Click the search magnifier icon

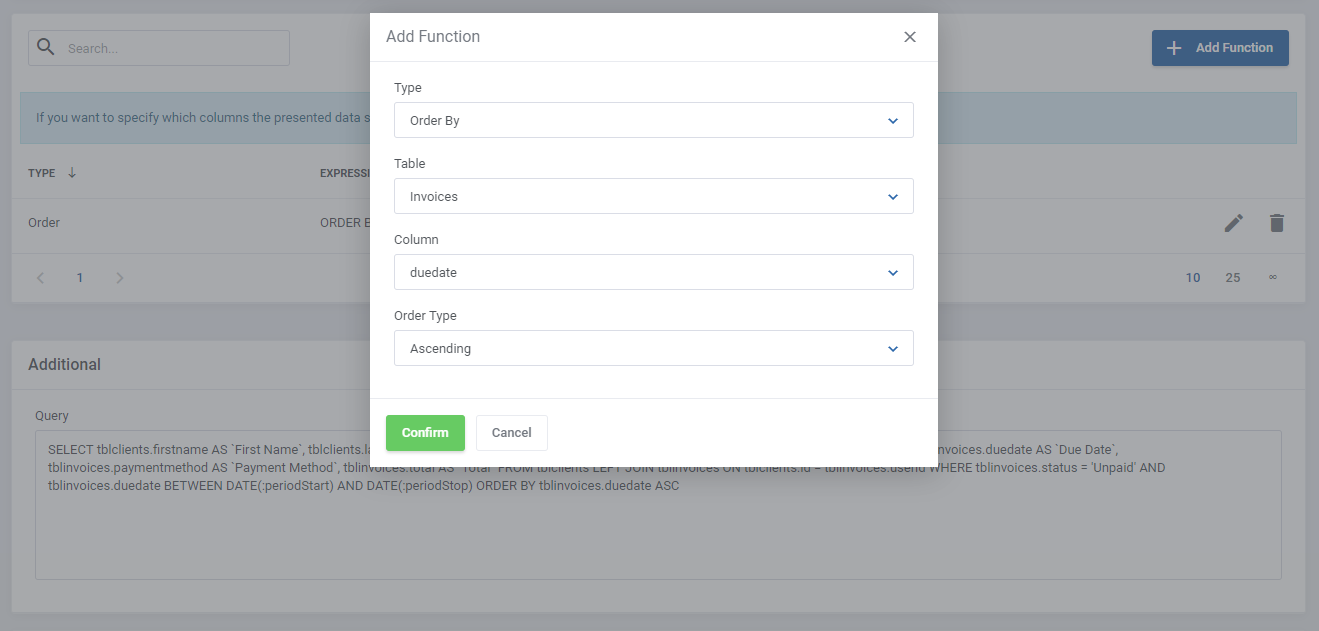coord(45,47)
